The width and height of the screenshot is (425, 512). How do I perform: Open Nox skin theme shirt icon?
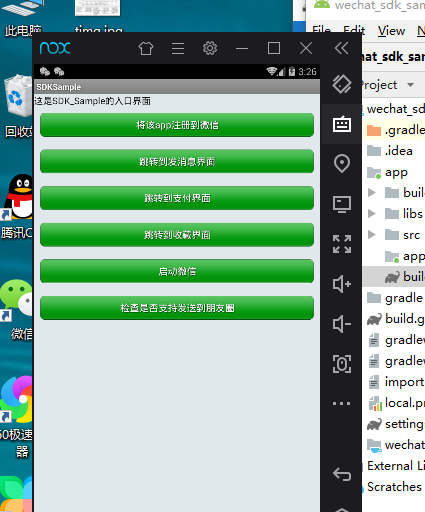pos(146,48)
